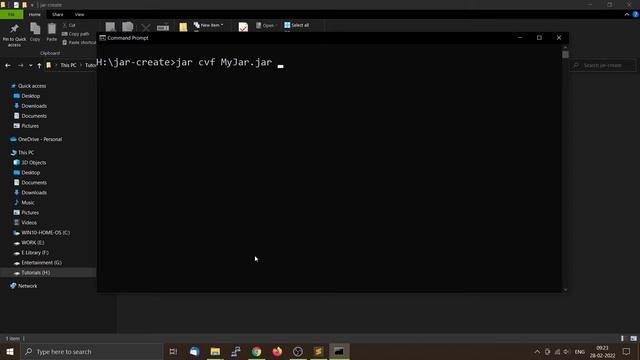Screen dimensions: 640x360
Task: Collapse the Explorer ribbon with the chevron
Action: 627,14
